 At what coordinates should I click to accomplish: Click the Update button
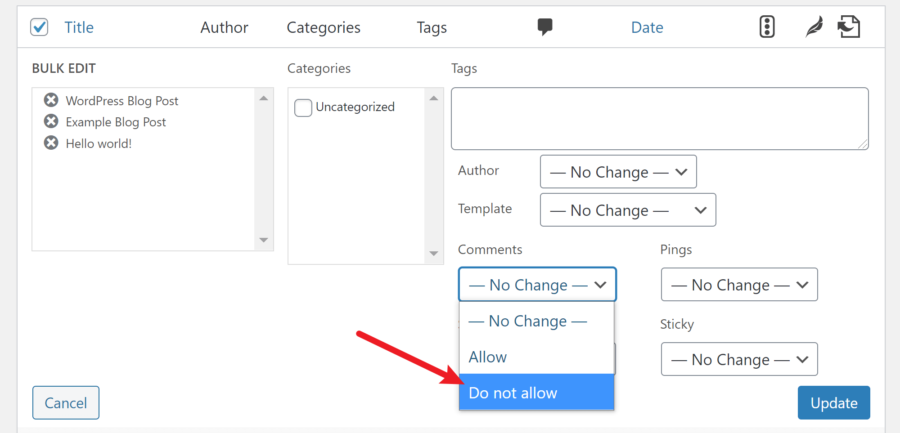pos(833,403)
